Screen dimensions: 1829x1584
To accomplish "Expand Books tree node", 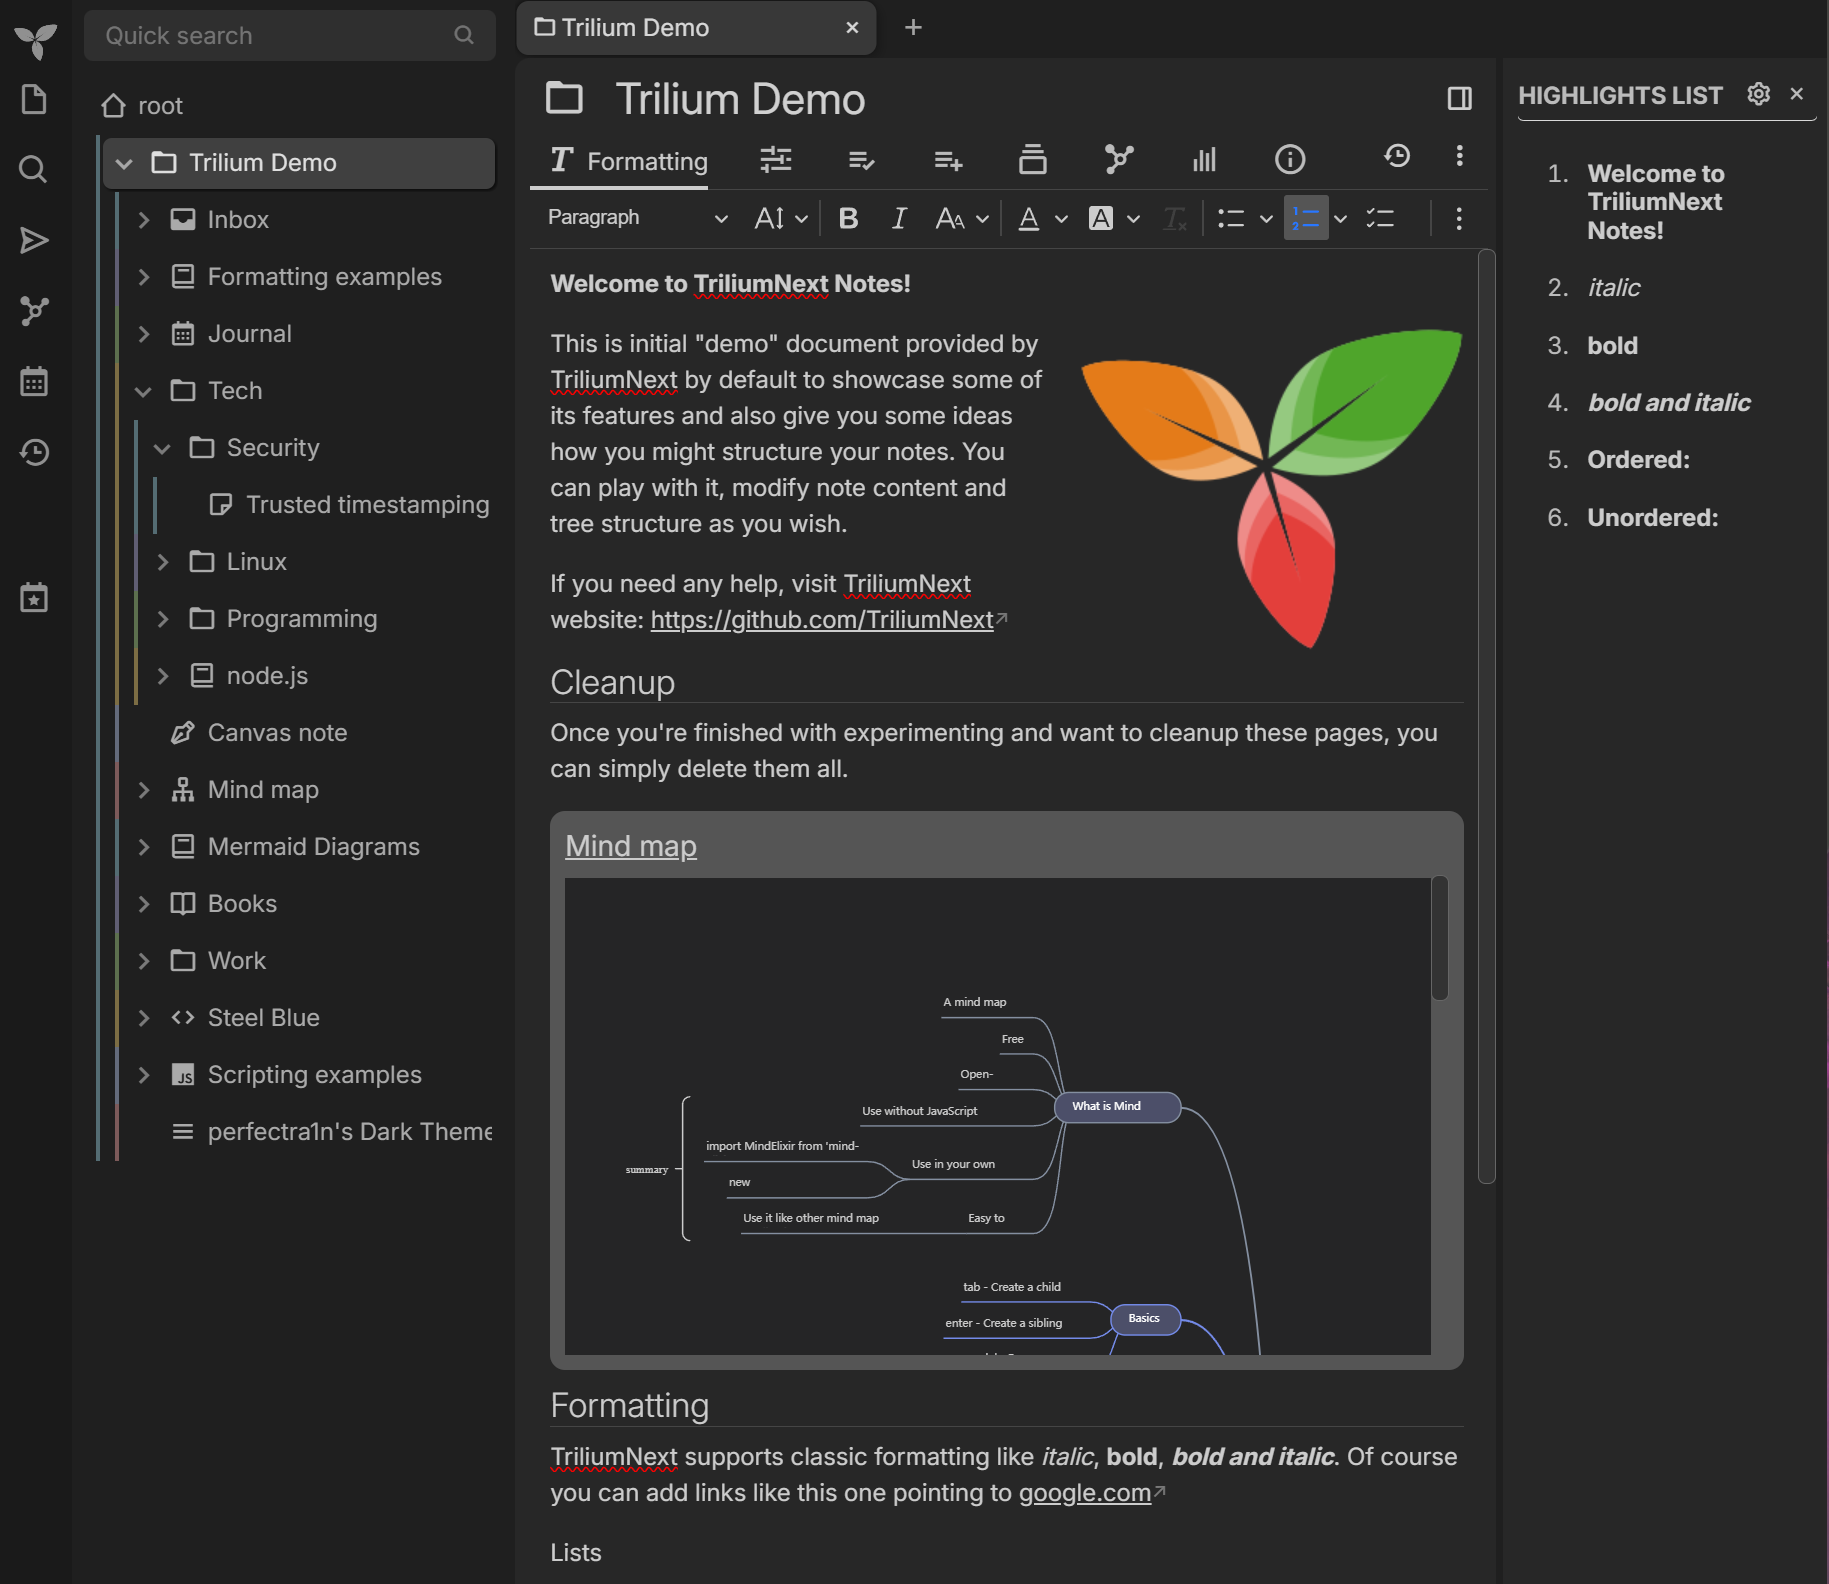I will tap(144, 904).
